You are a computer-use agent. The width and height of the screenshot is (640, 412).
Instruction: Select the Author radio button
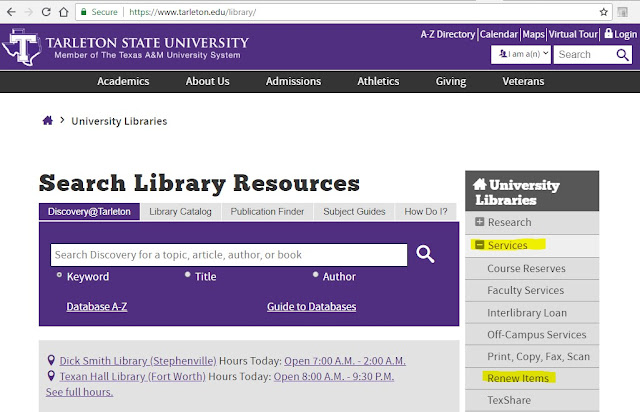316,275
